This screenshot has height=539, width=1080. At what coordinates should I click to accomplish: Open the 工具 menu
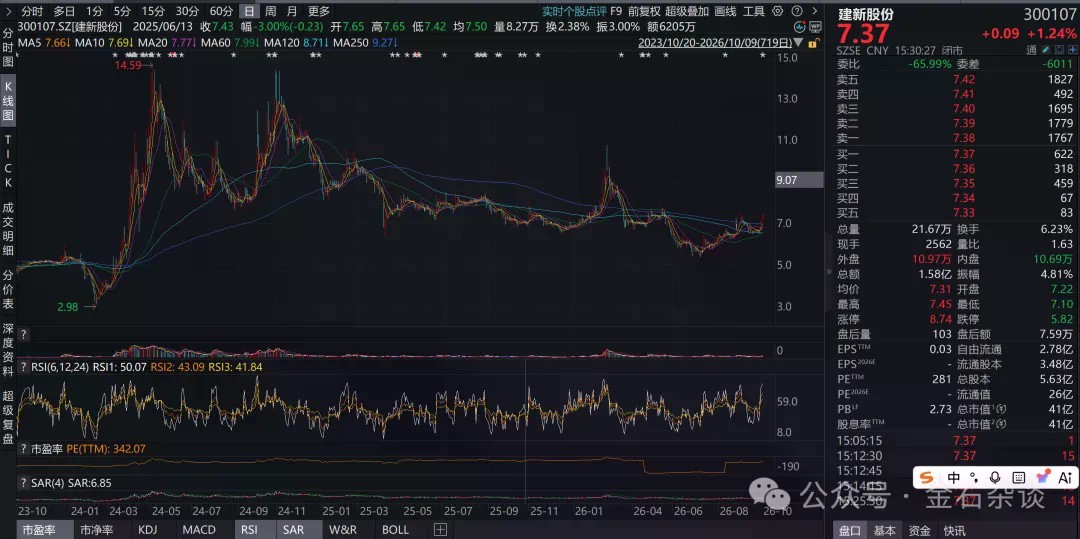754,11
